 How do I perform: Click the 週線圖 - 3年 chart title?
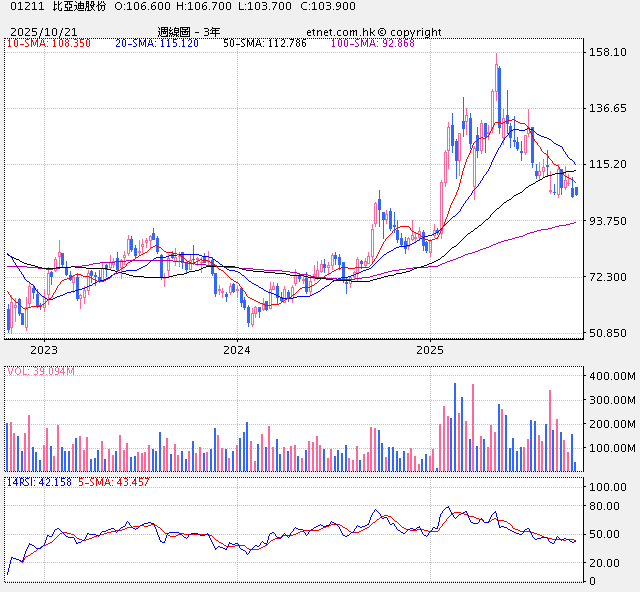189,32
